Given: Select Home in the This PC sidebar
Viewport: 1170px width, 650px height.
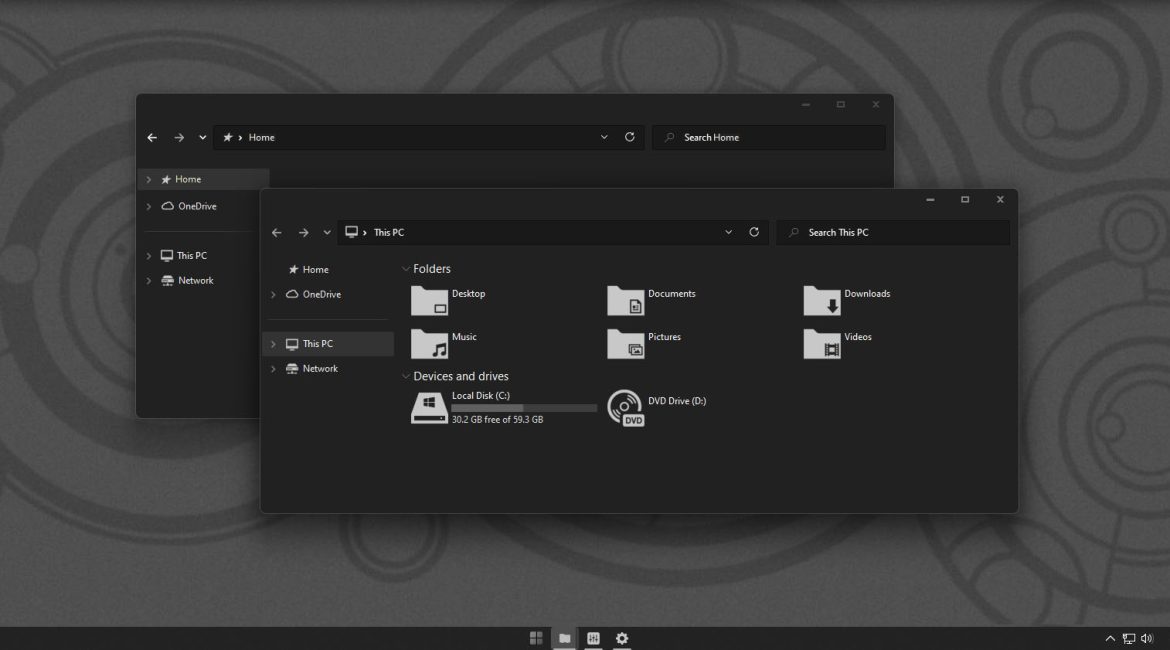Looking at the screenshot, I should [x=315, y=270].
